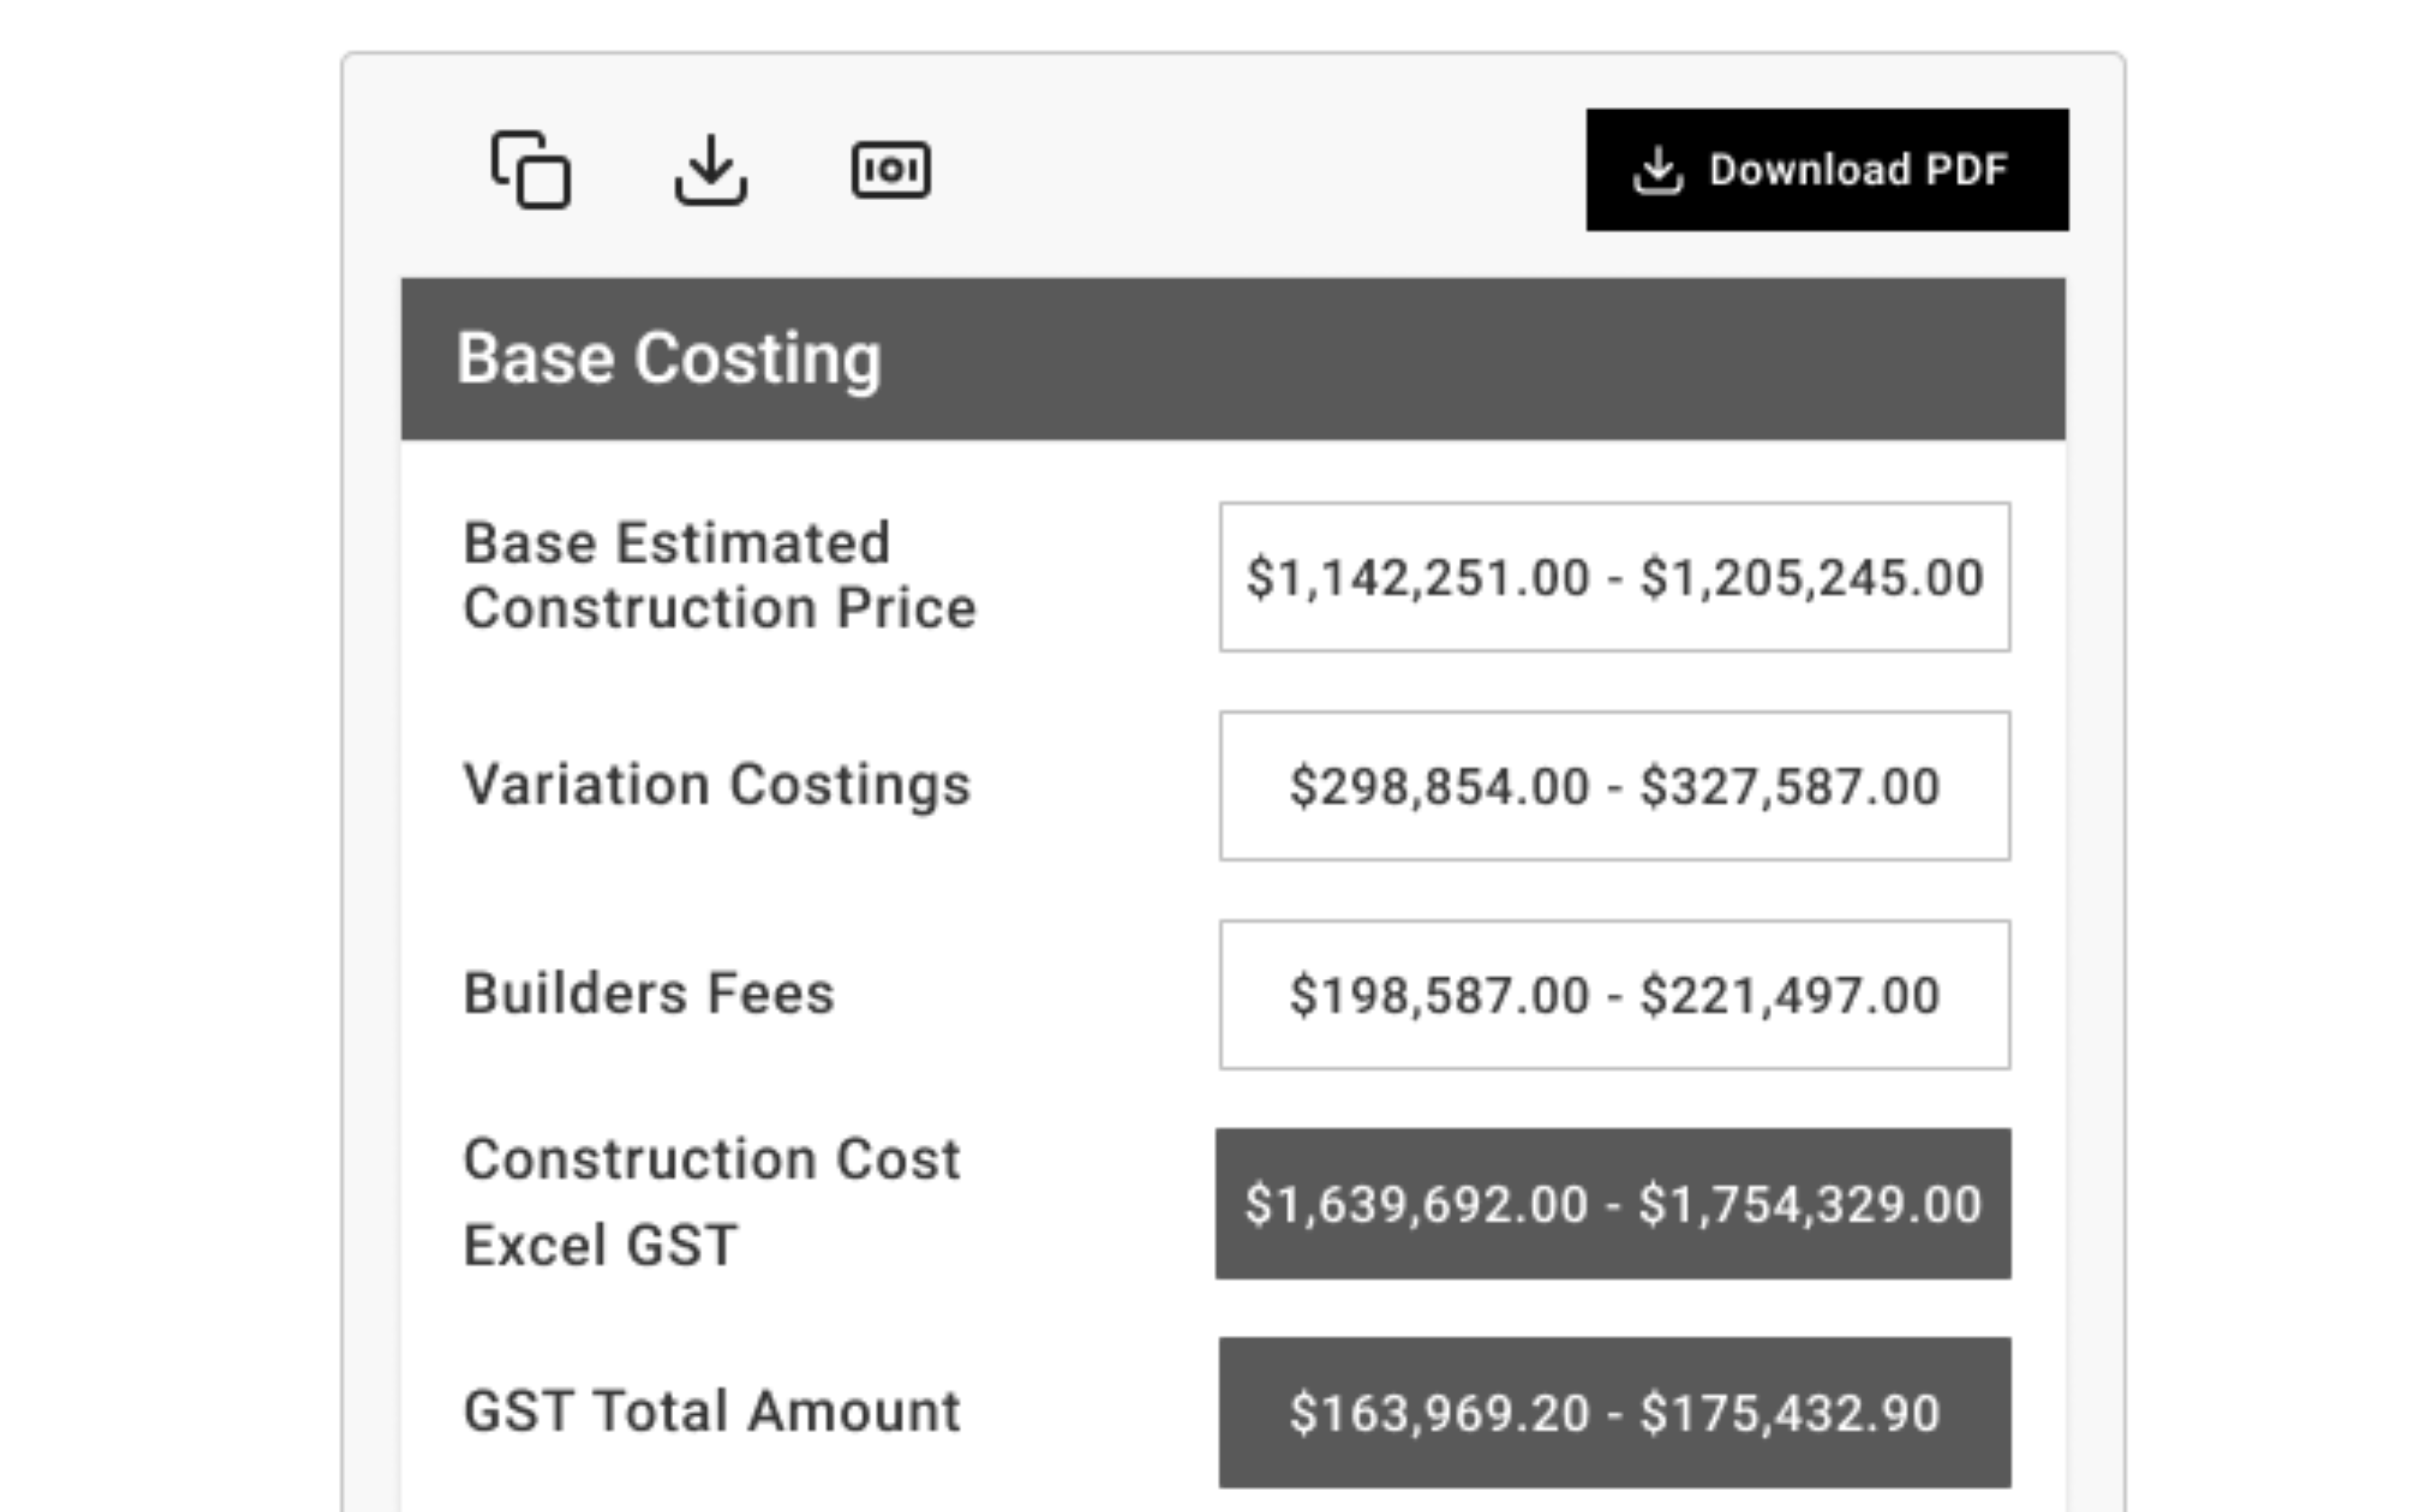Select the Base Costing section header
Image resolution: width=2419 pixels, height=1512 pixels.
click(x=1233, y=359)
